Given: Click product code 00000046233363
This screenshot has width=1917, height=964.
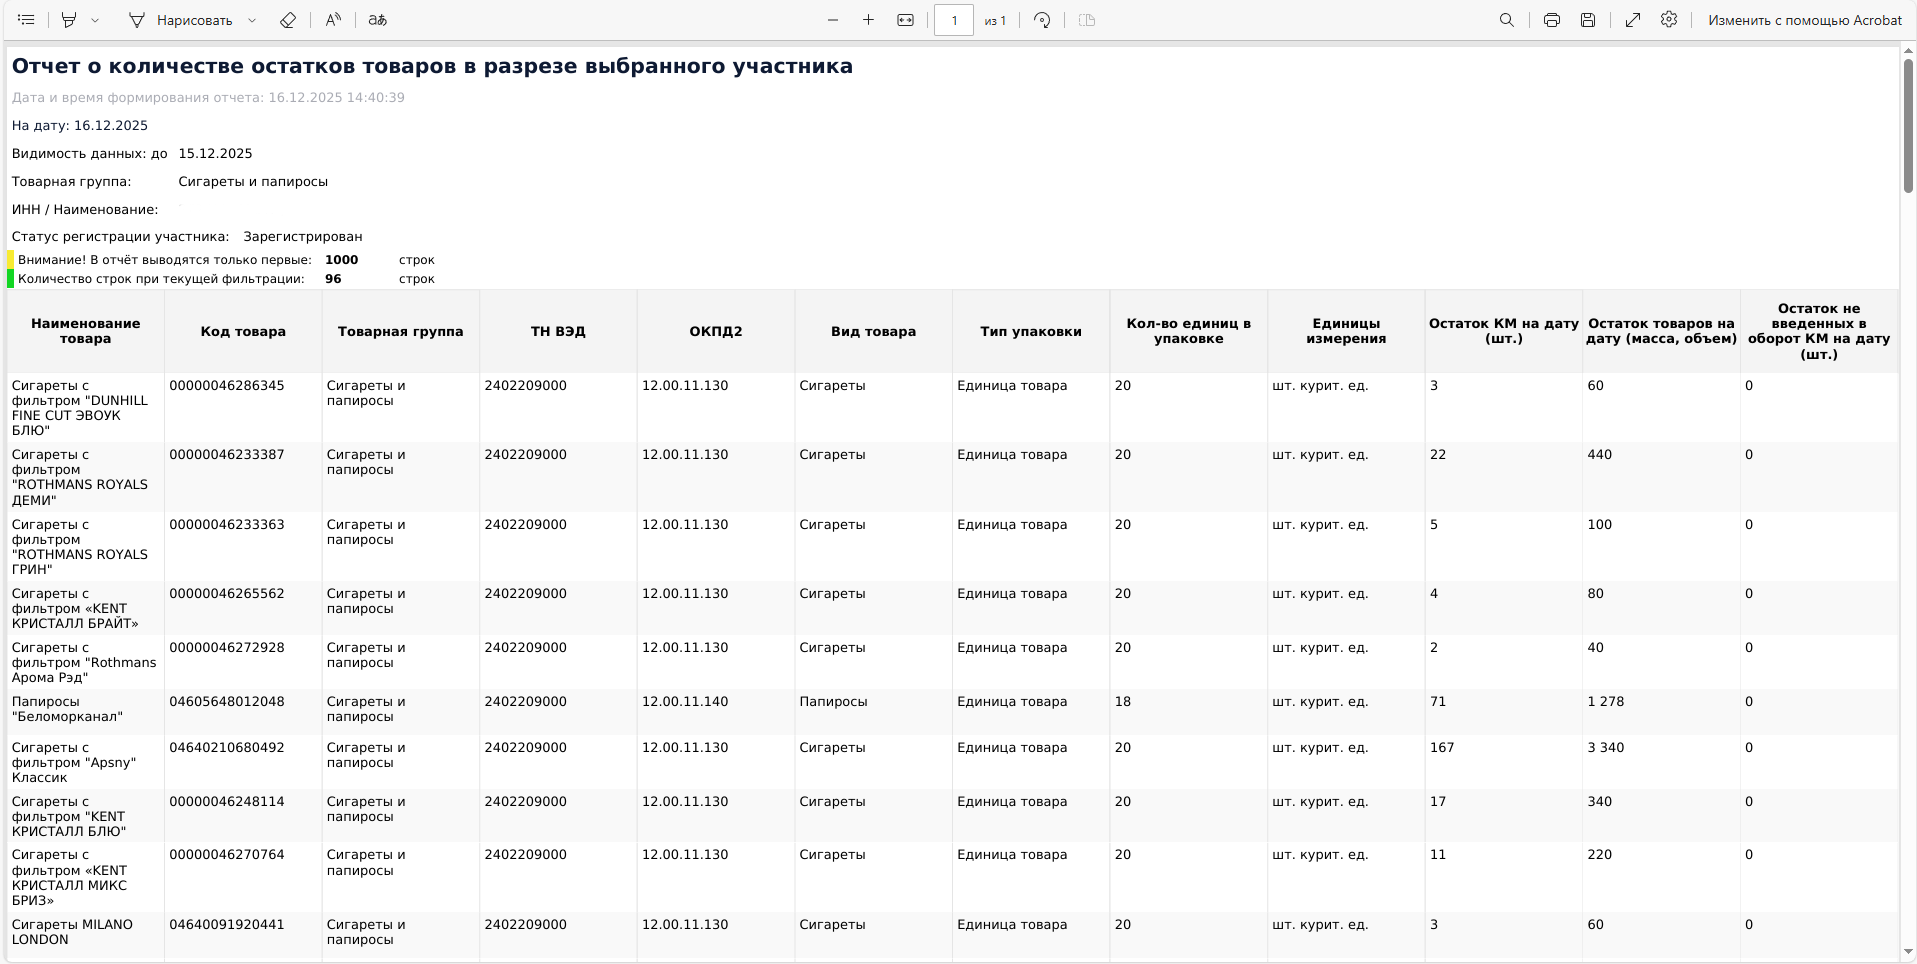Looking at the screenshot, I should click(227, 525).
